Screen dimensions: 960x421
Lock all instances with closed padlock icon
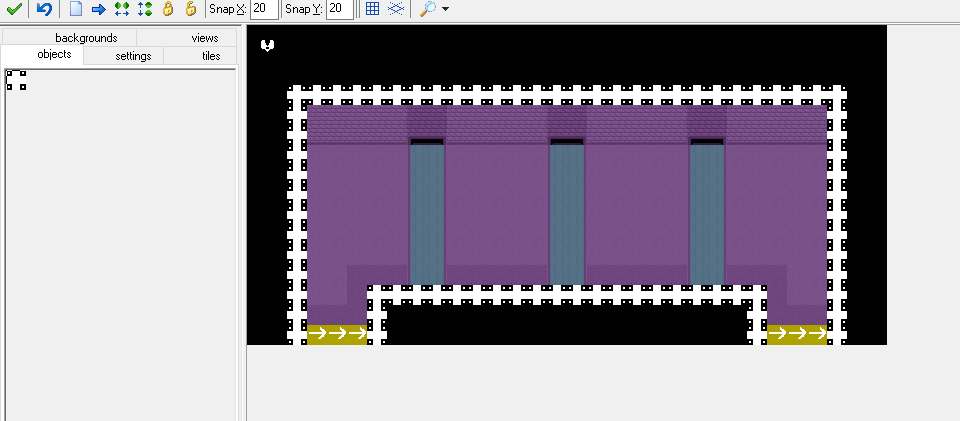point(168,9)
